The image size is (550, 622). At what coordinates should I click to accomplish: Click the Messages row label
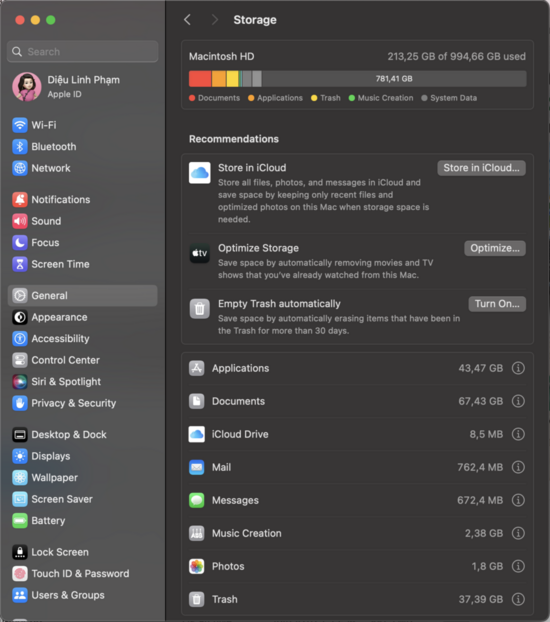coord(235,500)
